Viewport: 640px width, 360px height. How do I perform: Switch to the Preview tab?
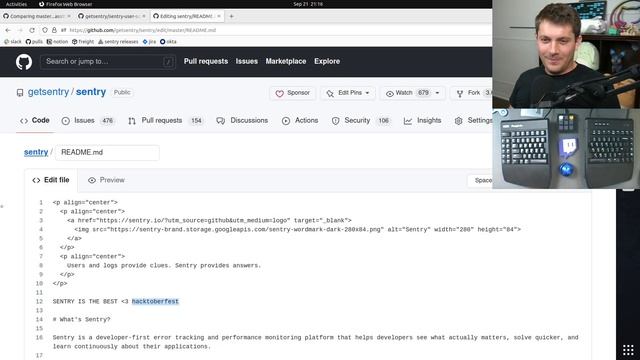106,180
